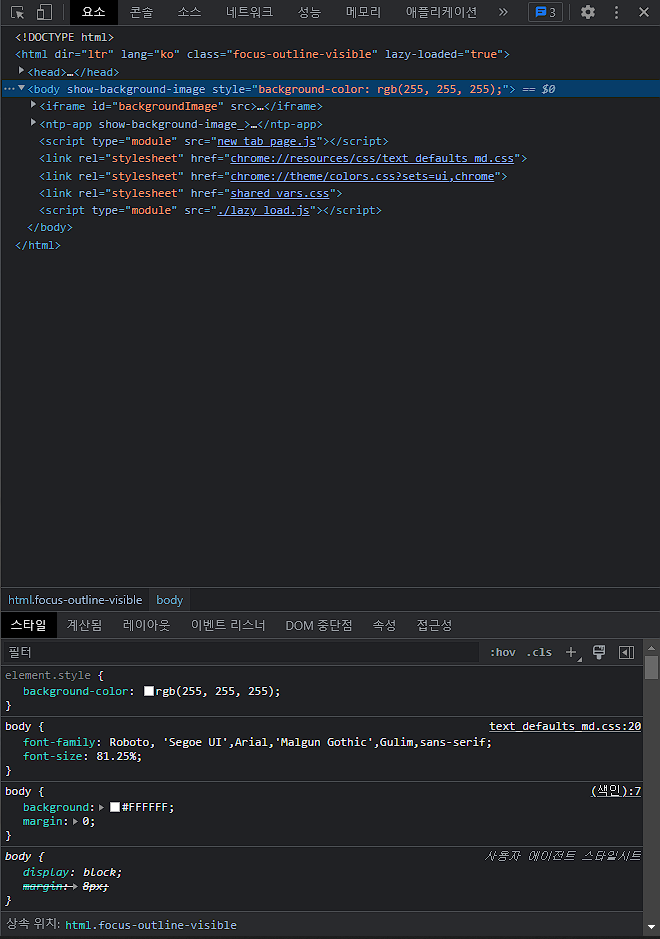Select the body breadcrumb
The image size is (660, 939).
[x=169, y=600]
